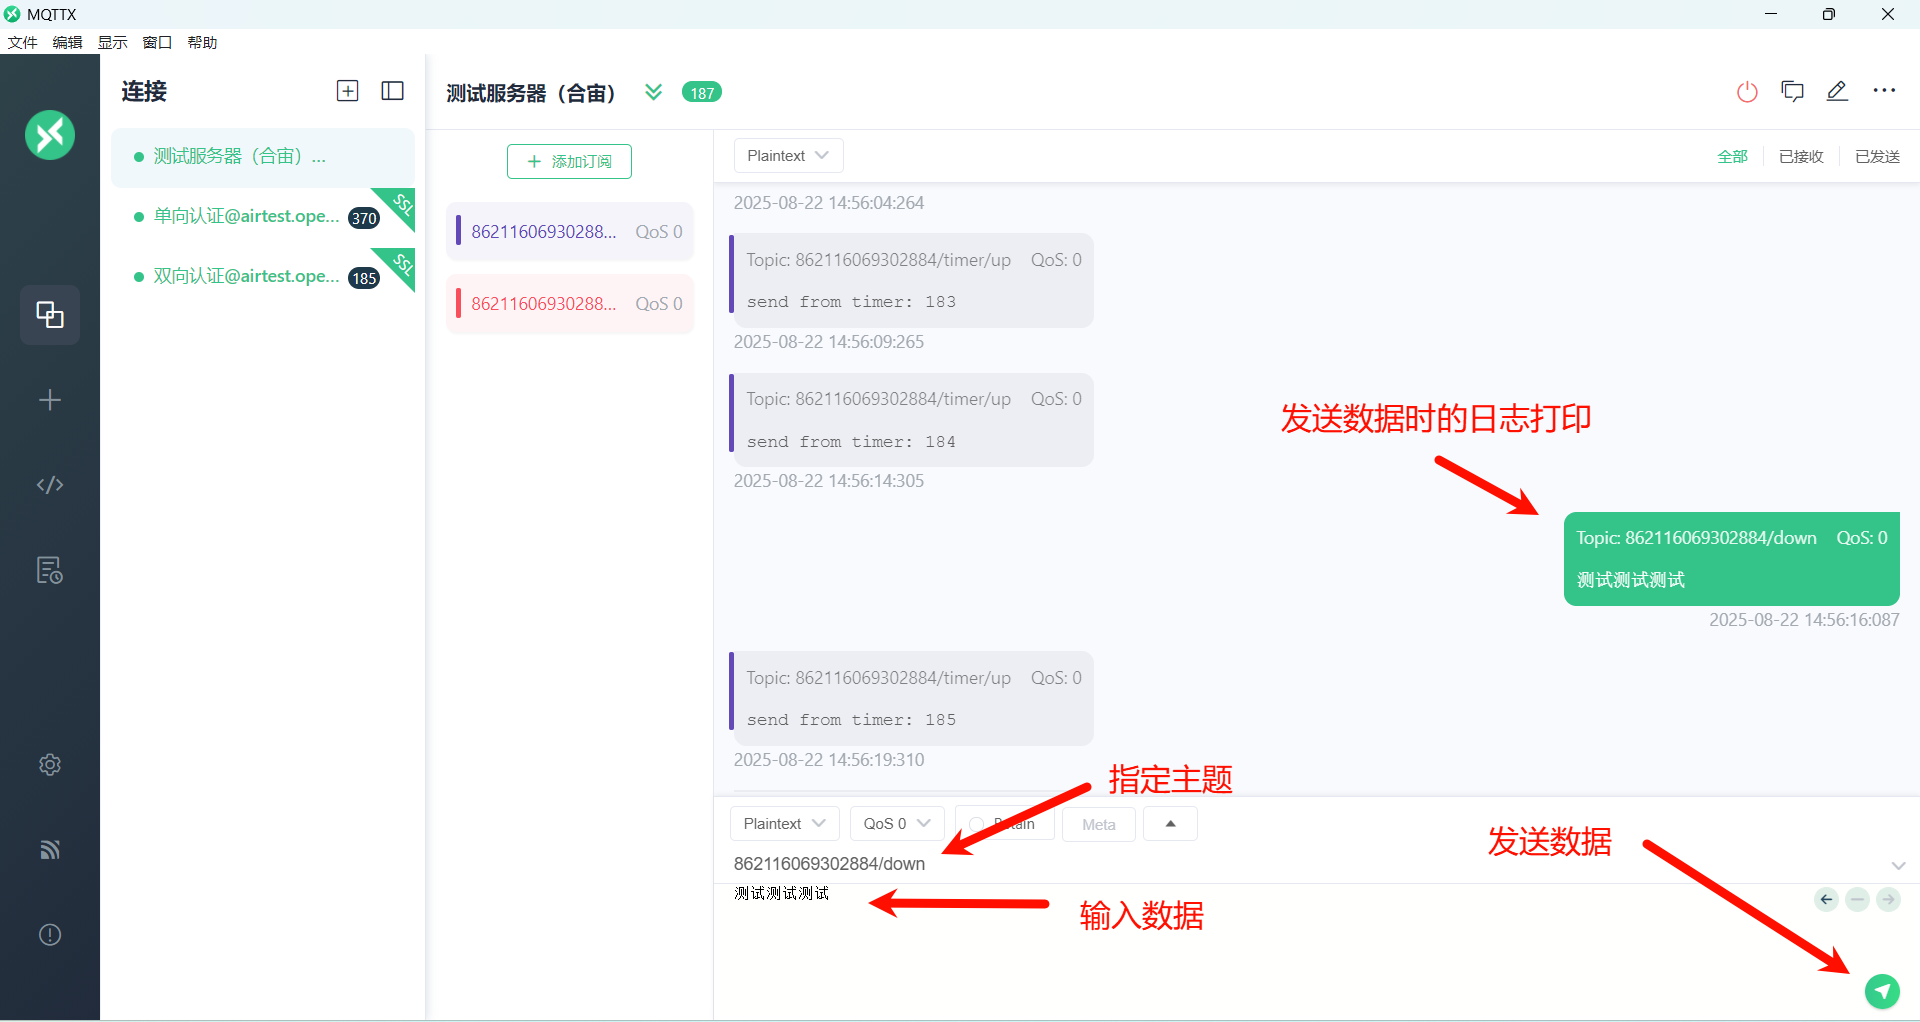This screenshot has height=1022, width=1920.
Task: Open the Log viewer sidebar icon
Action: click(x=50, y=570)
